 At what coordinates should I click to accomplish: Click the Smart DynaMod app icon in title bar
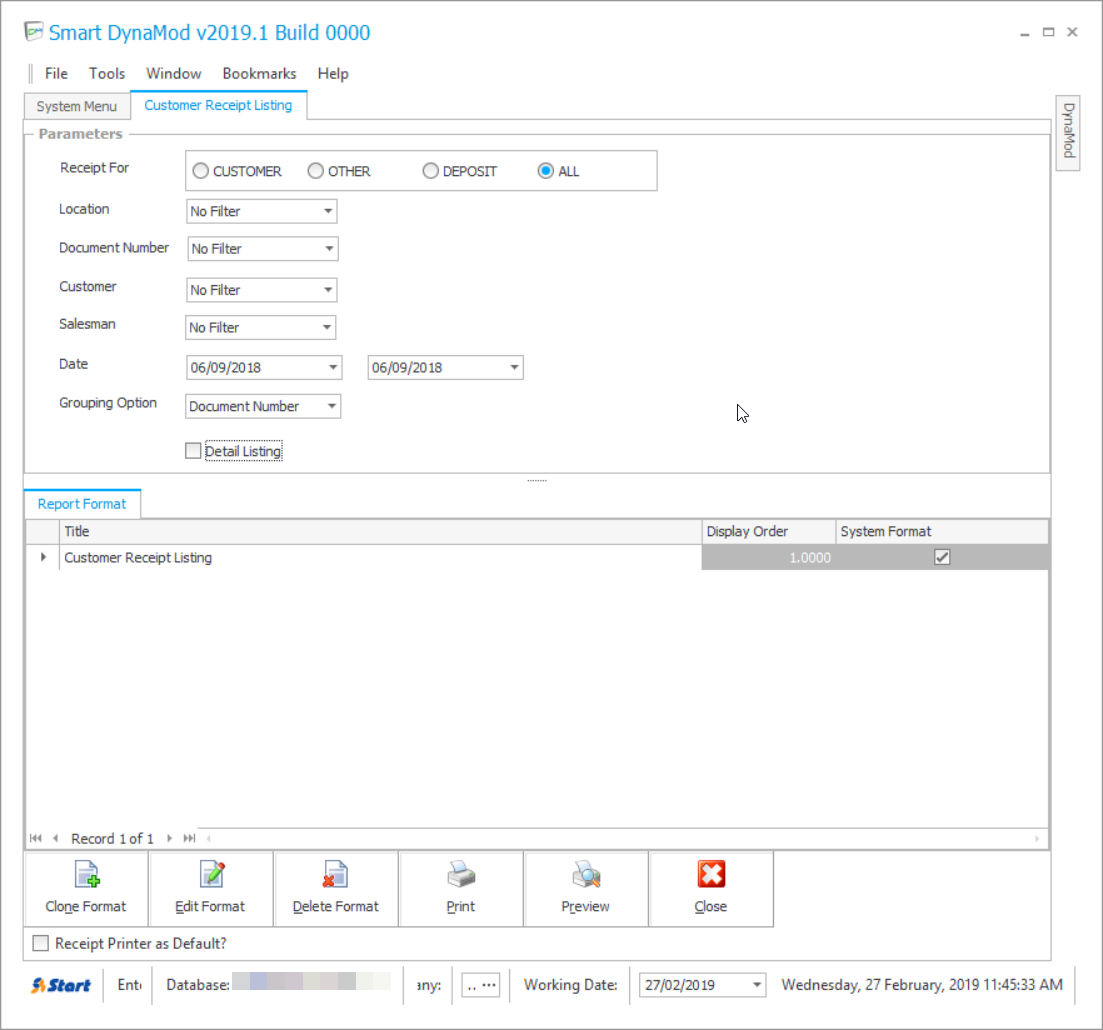[x=34, y=32]
